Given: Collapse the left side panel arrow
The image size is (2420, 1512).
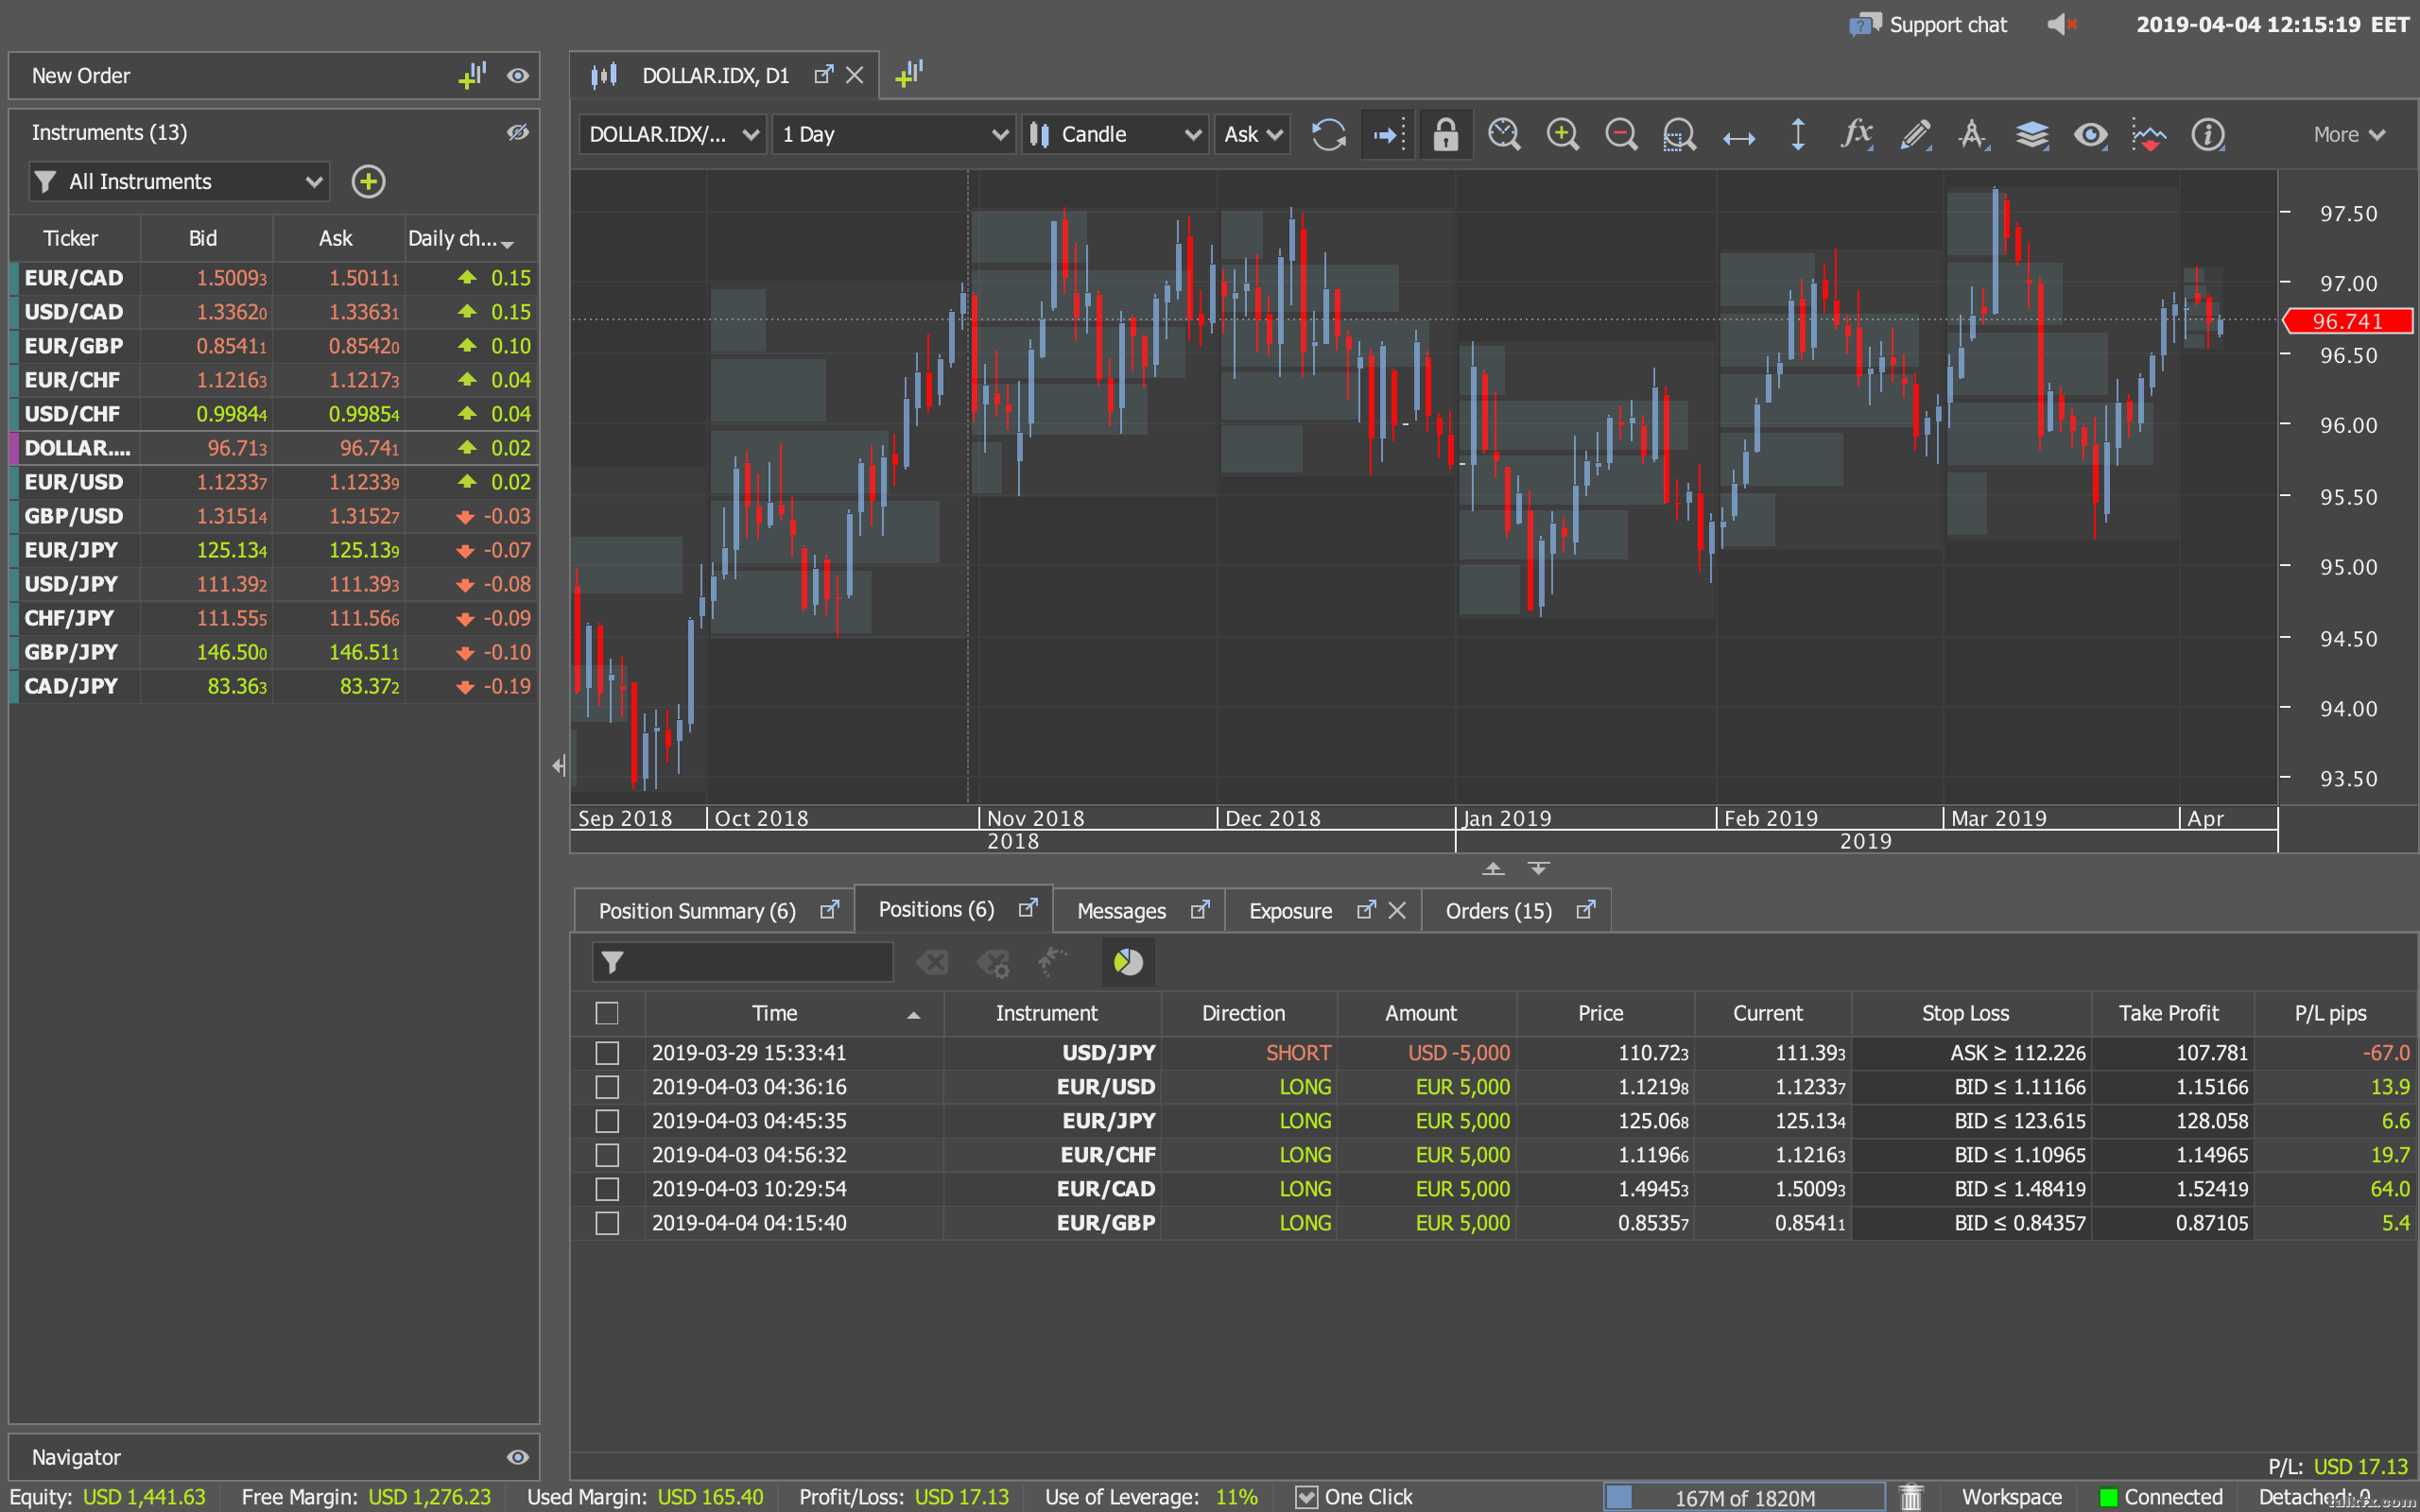Looking at the screenshot, I should [x=559, y=766].
